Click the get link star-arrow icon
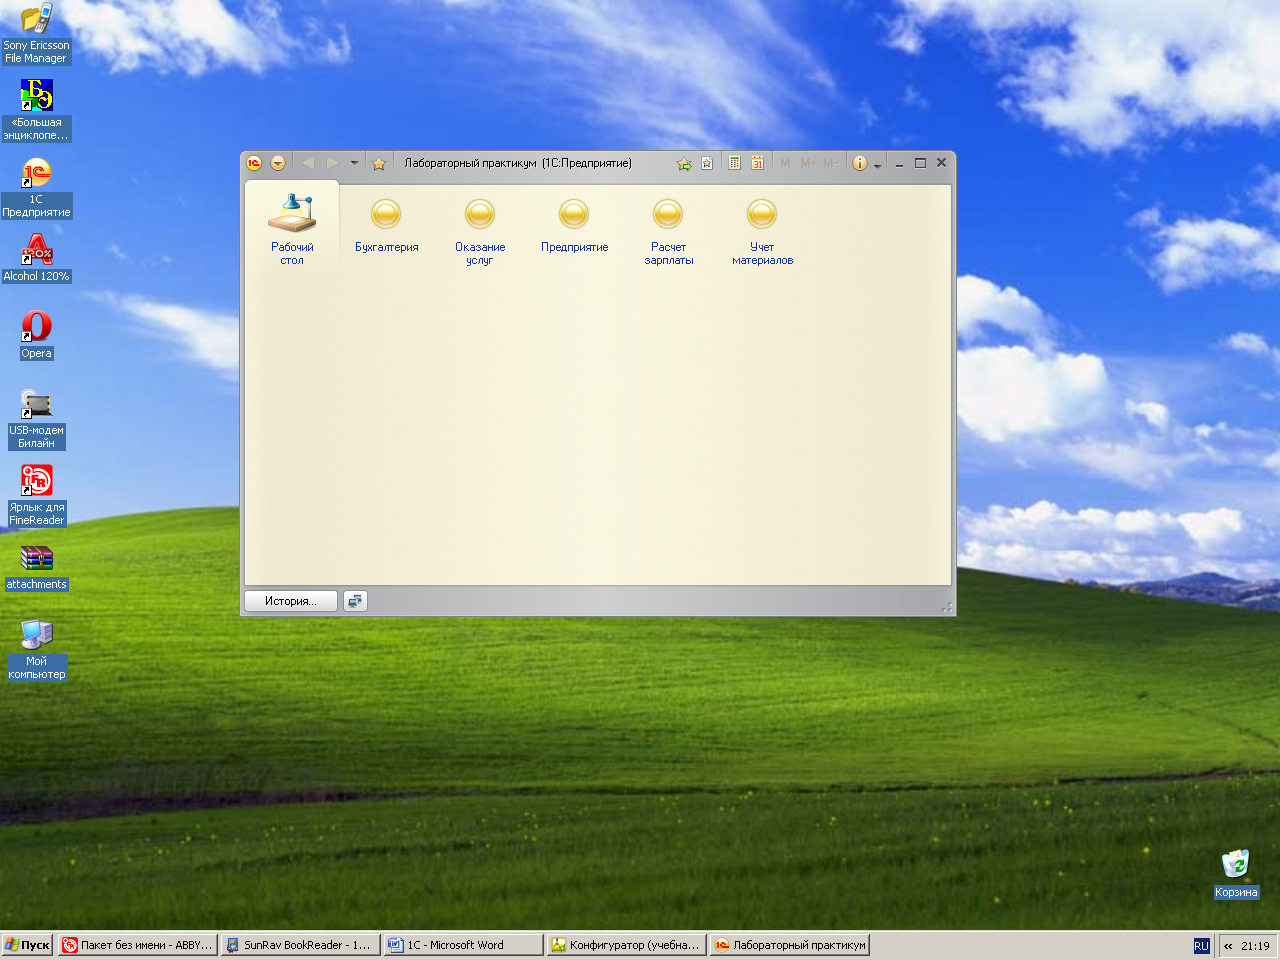The width and height of the screenshot is (1280, 960). pyautogui.click(x=685, y=163)
